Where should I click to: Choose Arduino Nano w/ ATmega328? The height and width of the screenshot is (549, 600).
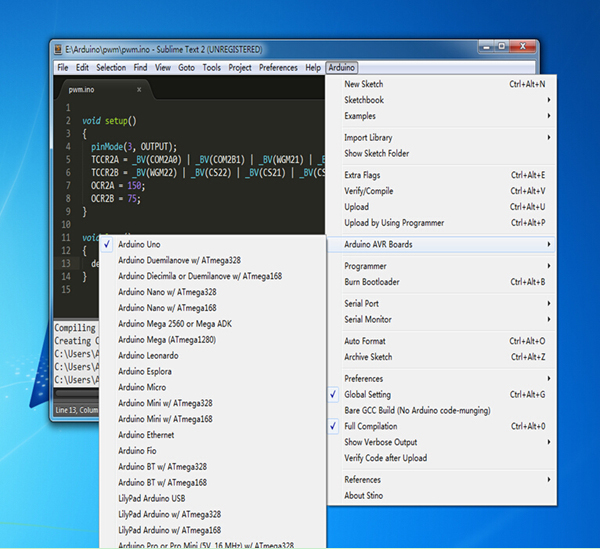[x=213, y=292]
